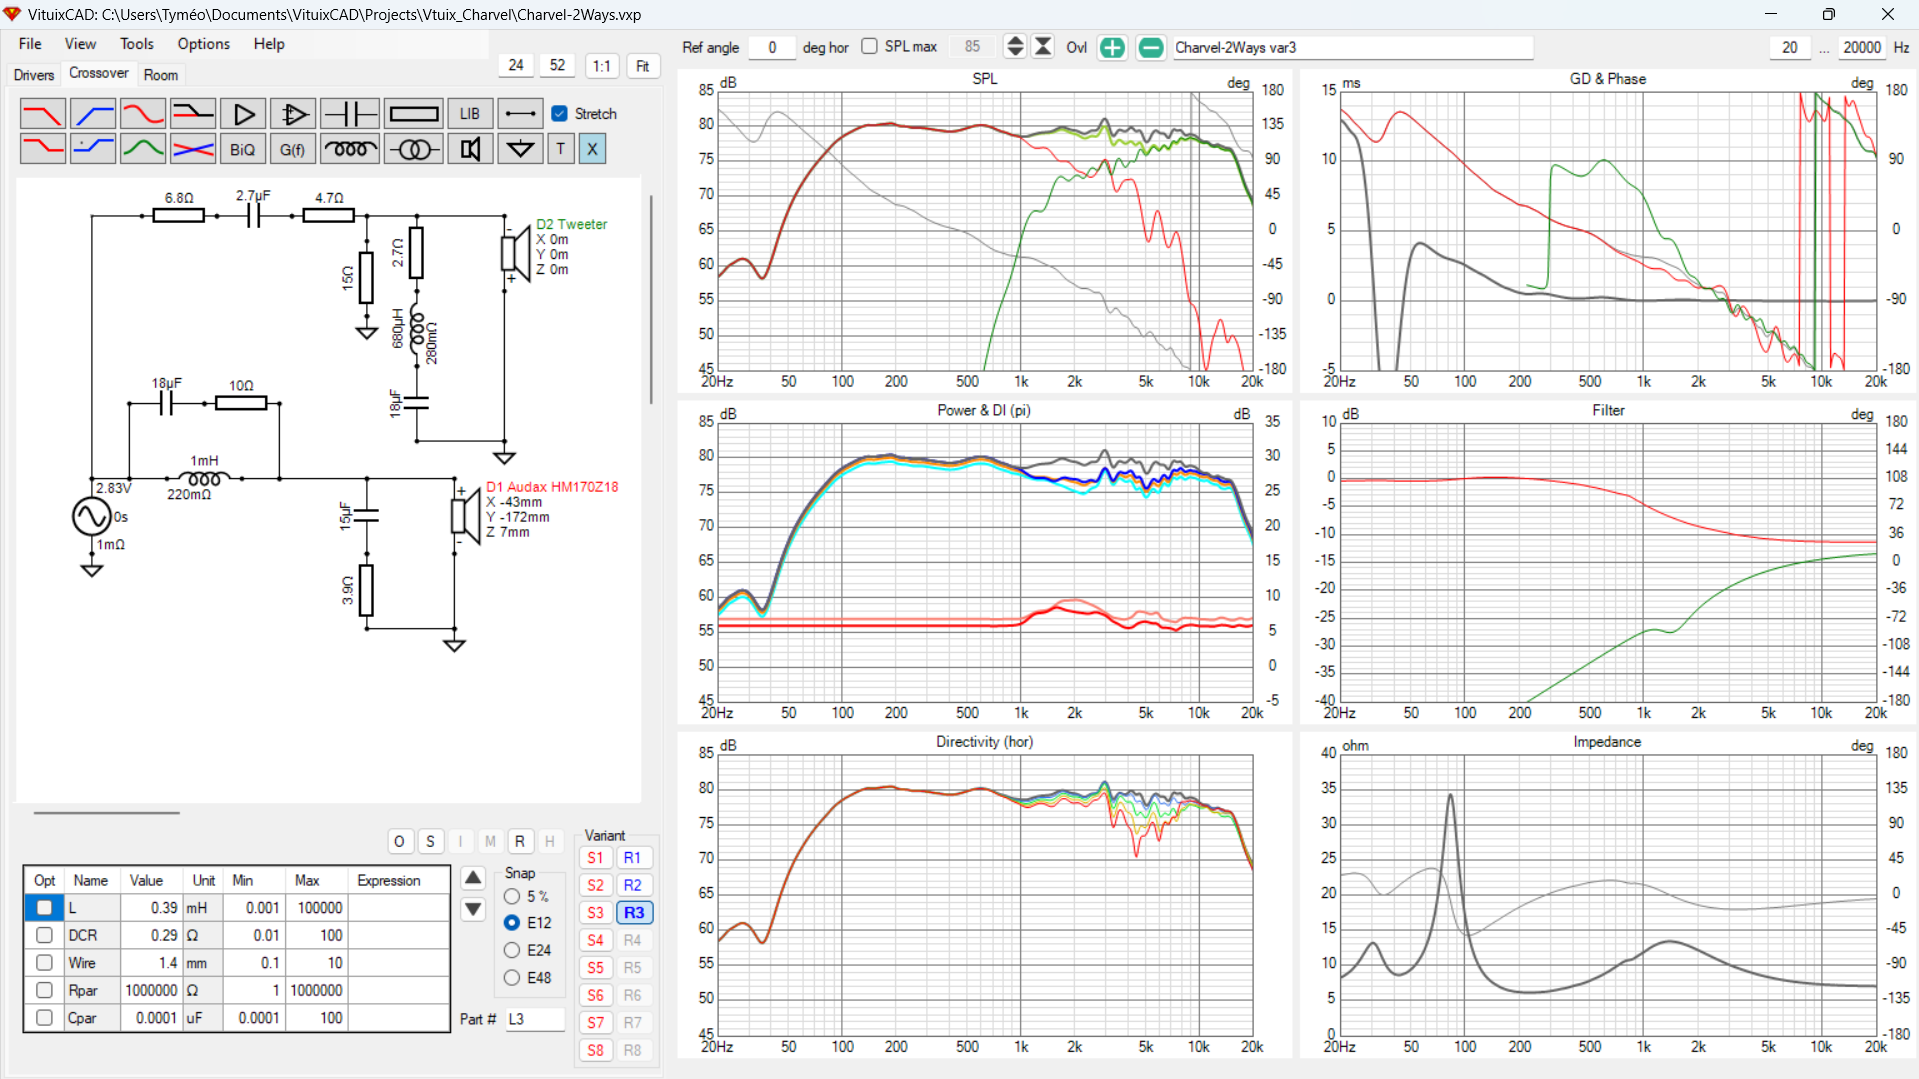Click the hourglass-shaped icon next to Ovl
The width and height of the screenshot is (1919, 1079).
(x=1043, y=47)
